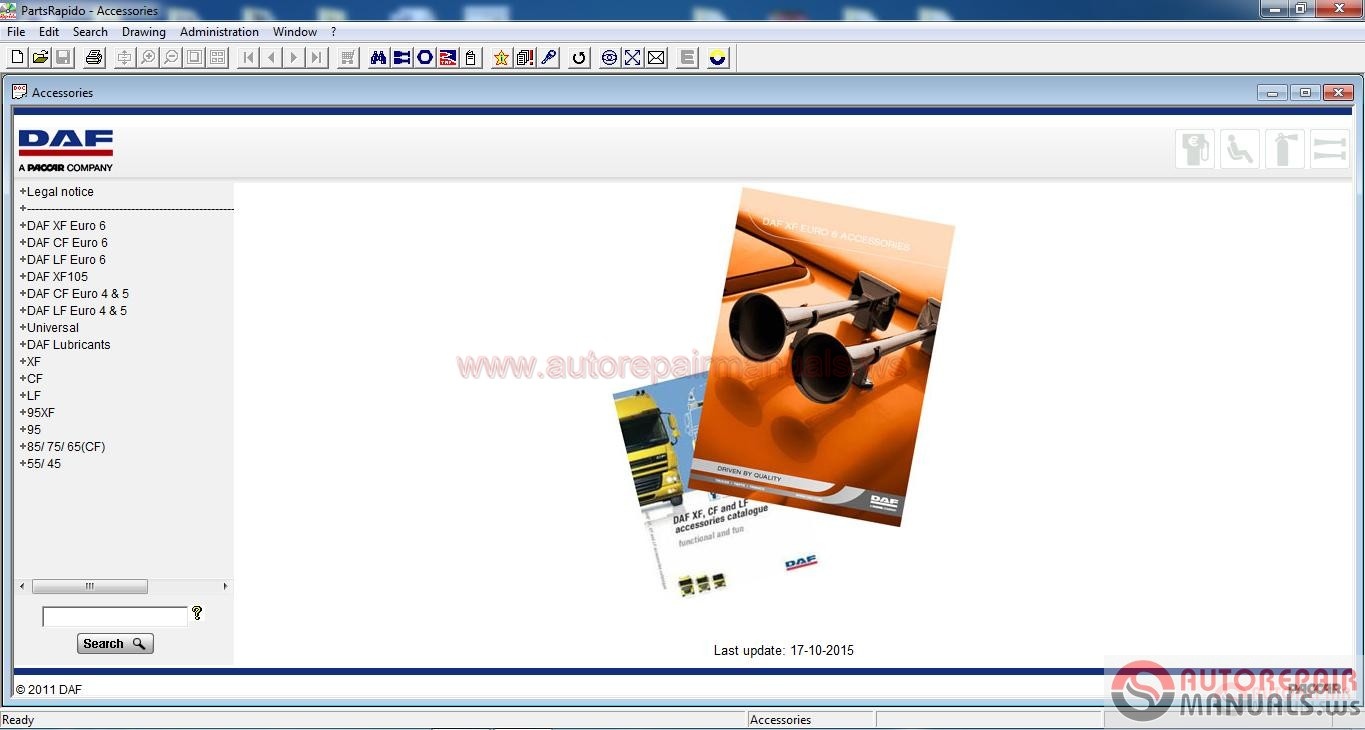This screenshot has width=1365, height=730.
Task: Zoom out with the magnifier minus icon
Action: [x=171, y=58]
